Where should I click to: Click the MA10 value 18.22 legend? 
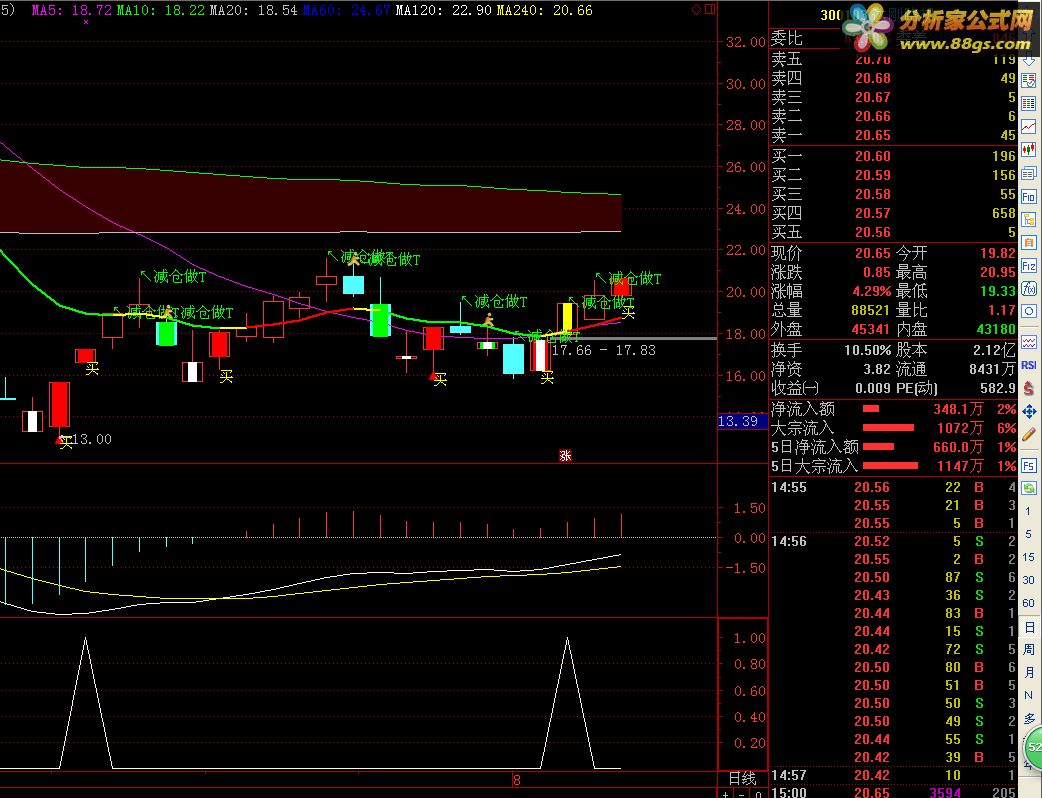coord(161,10)
